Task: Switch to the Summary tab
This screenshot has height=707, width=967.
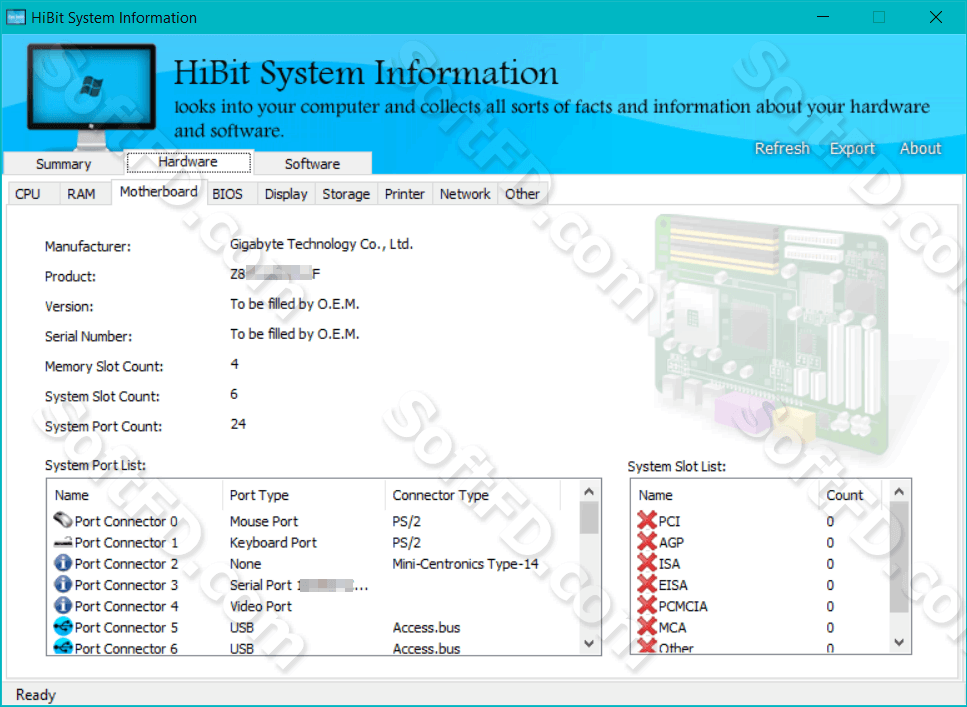Action: (x=64, y=164)
